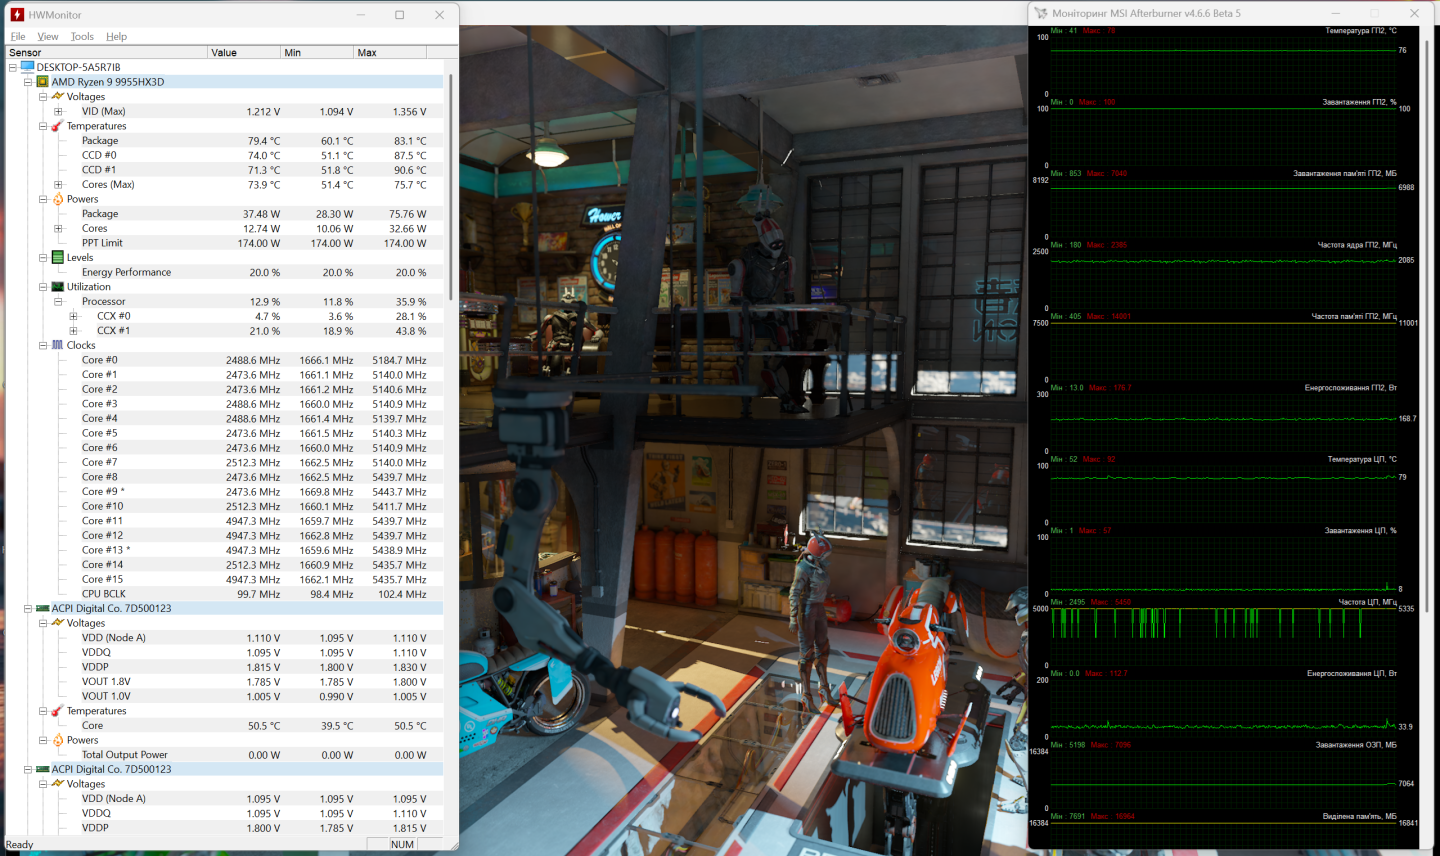Click the thermometer icon under AMD Ryzen
1440x856 pixels.
point(58,126)
